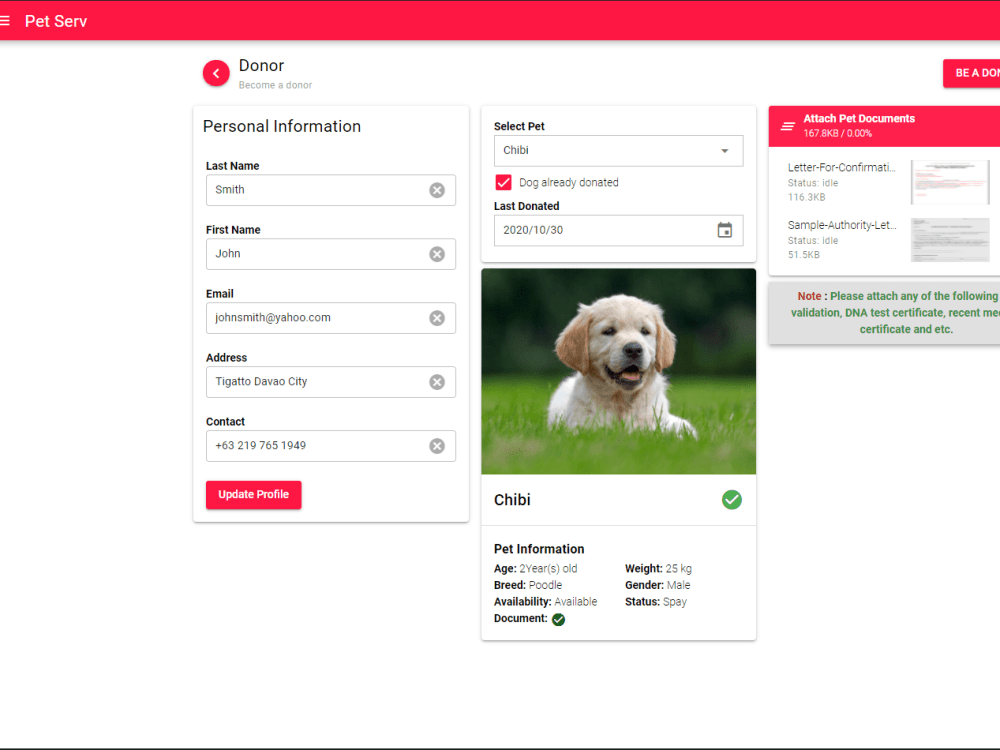1000x750 pixels.
Task: Click the green checkmark next to Chibi
Action: [x=731, y=499]
